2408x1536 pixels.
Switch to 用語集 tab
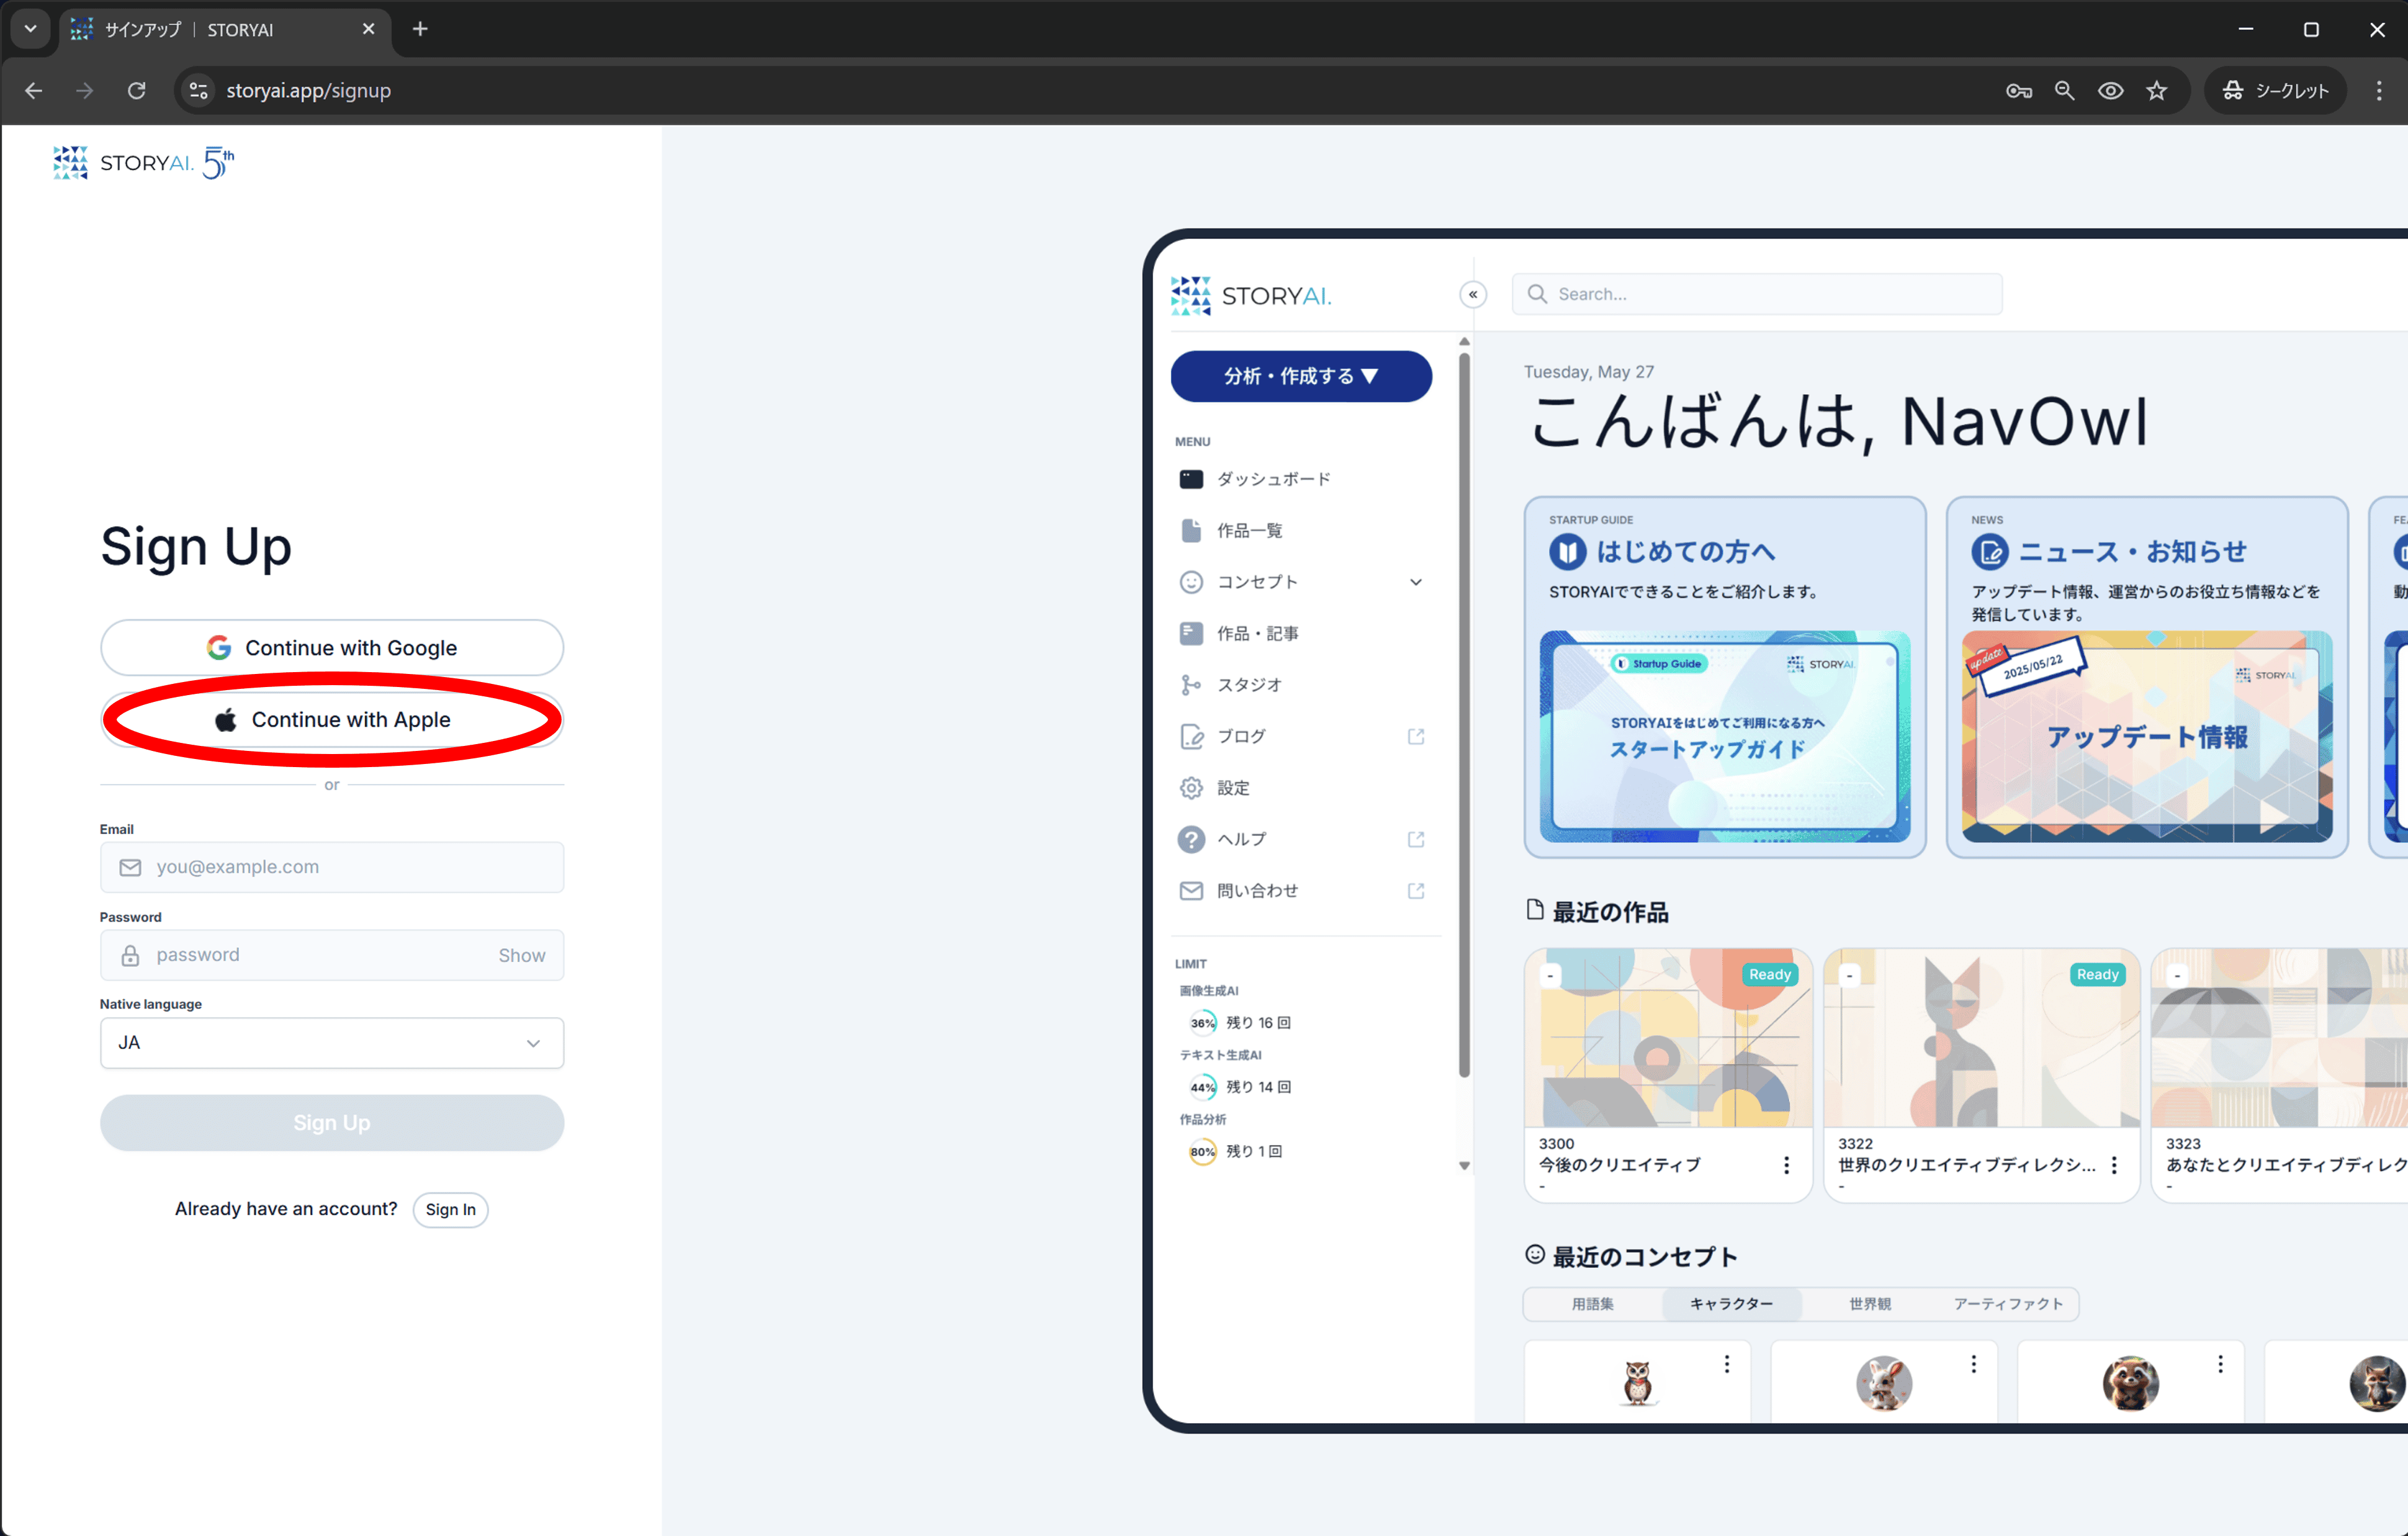[1592, 1304]
